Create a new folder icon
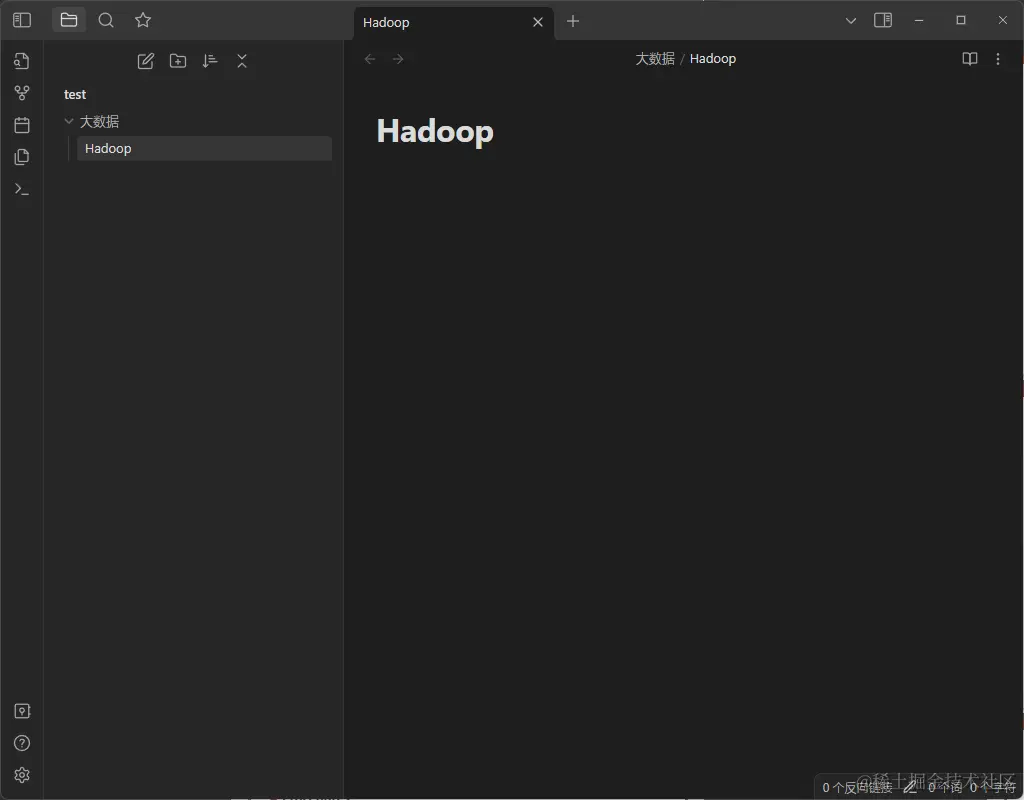1024x800 pixels. [178, 61]
